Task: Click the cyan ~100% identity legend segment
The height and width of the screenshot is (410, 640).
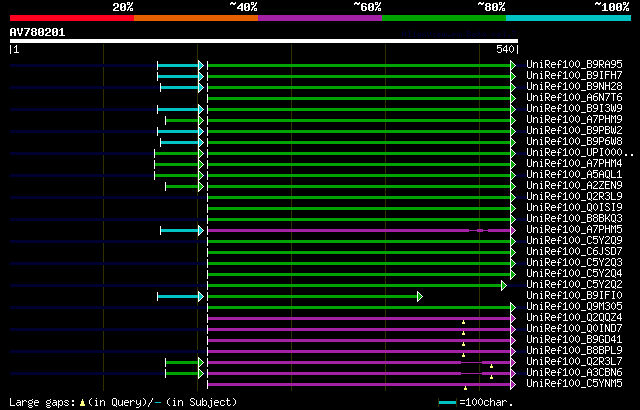Action: (569, 18)
